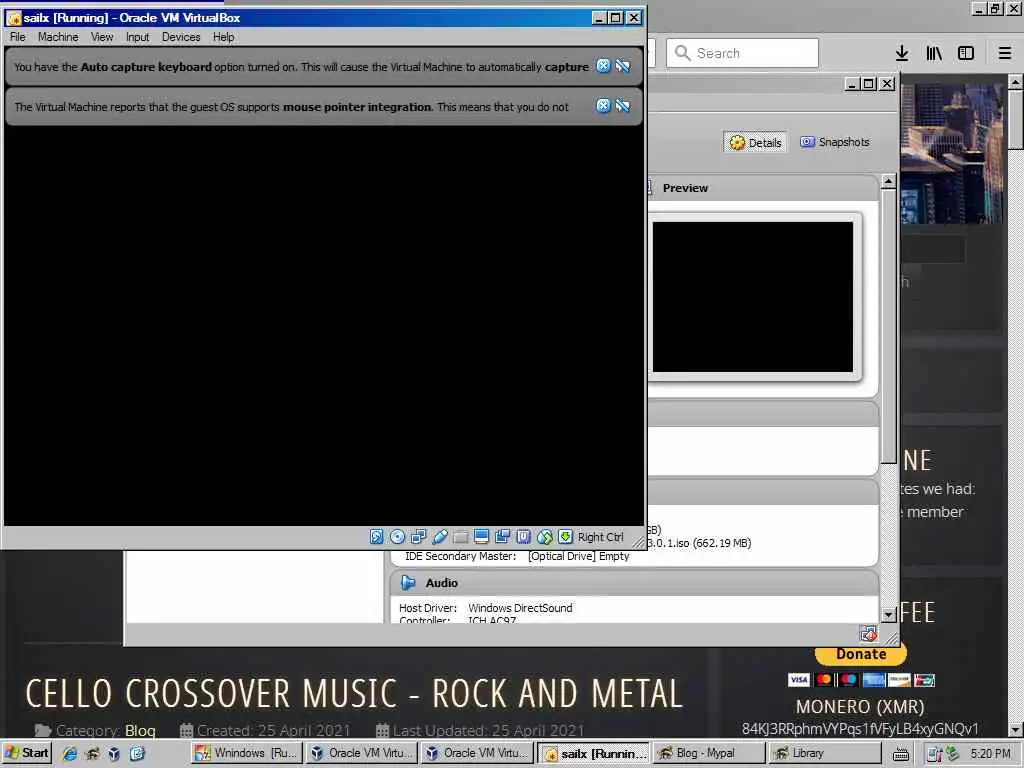Select the Details view in VirtualBox Manager
Viewport: 1024px width, 768px height.
click(x=756, y=142)
